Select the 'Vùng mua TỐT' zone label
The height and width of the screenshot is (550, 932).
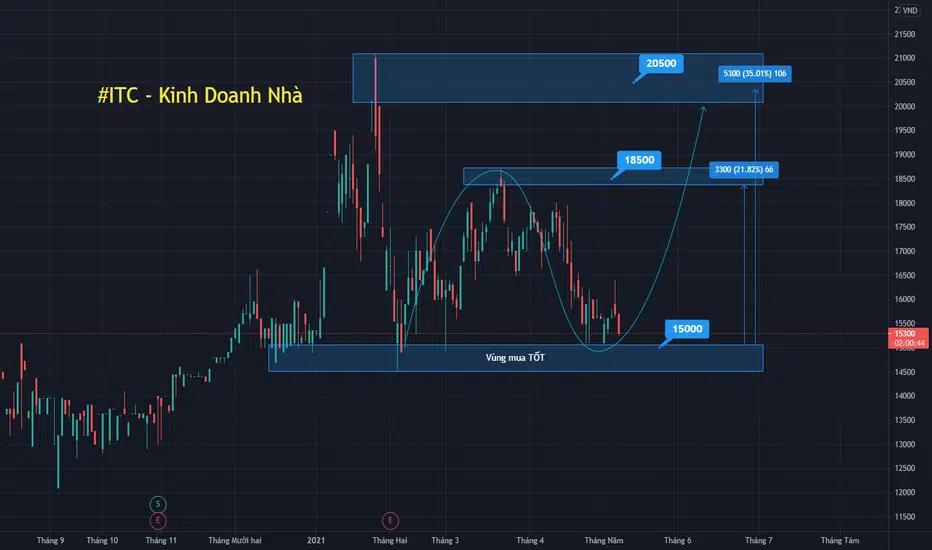515,357
